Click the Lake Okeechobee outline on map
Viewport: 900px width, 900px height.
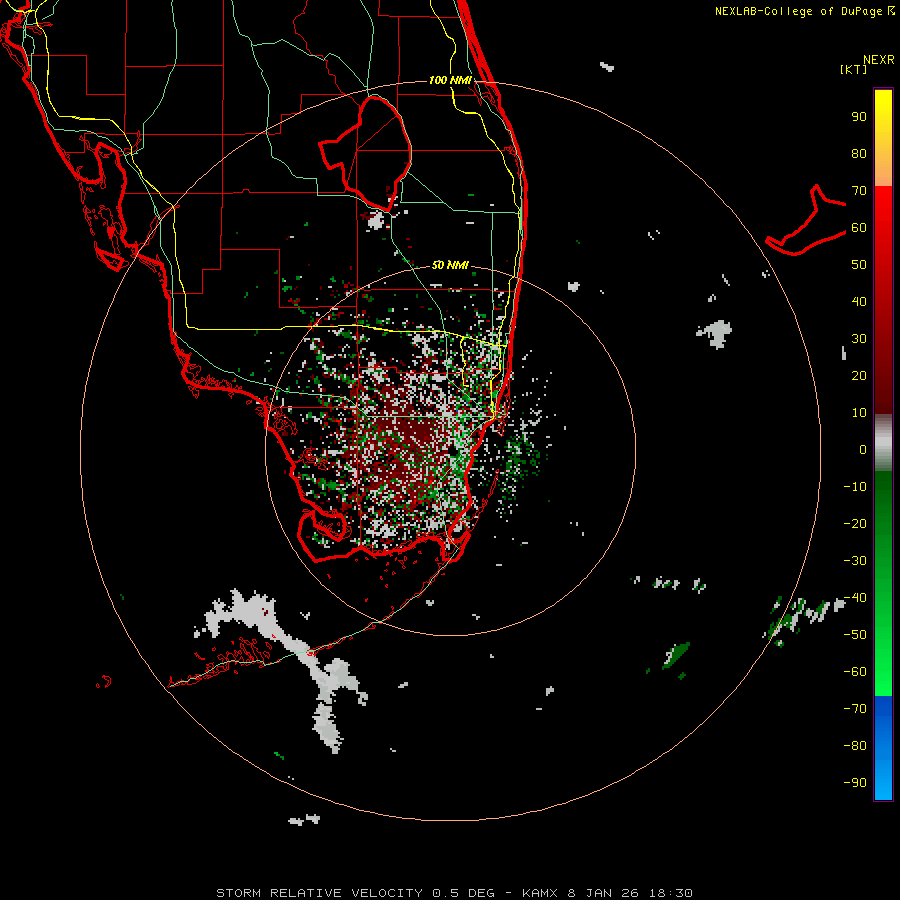pyautogui.click(x=366, y=152)
